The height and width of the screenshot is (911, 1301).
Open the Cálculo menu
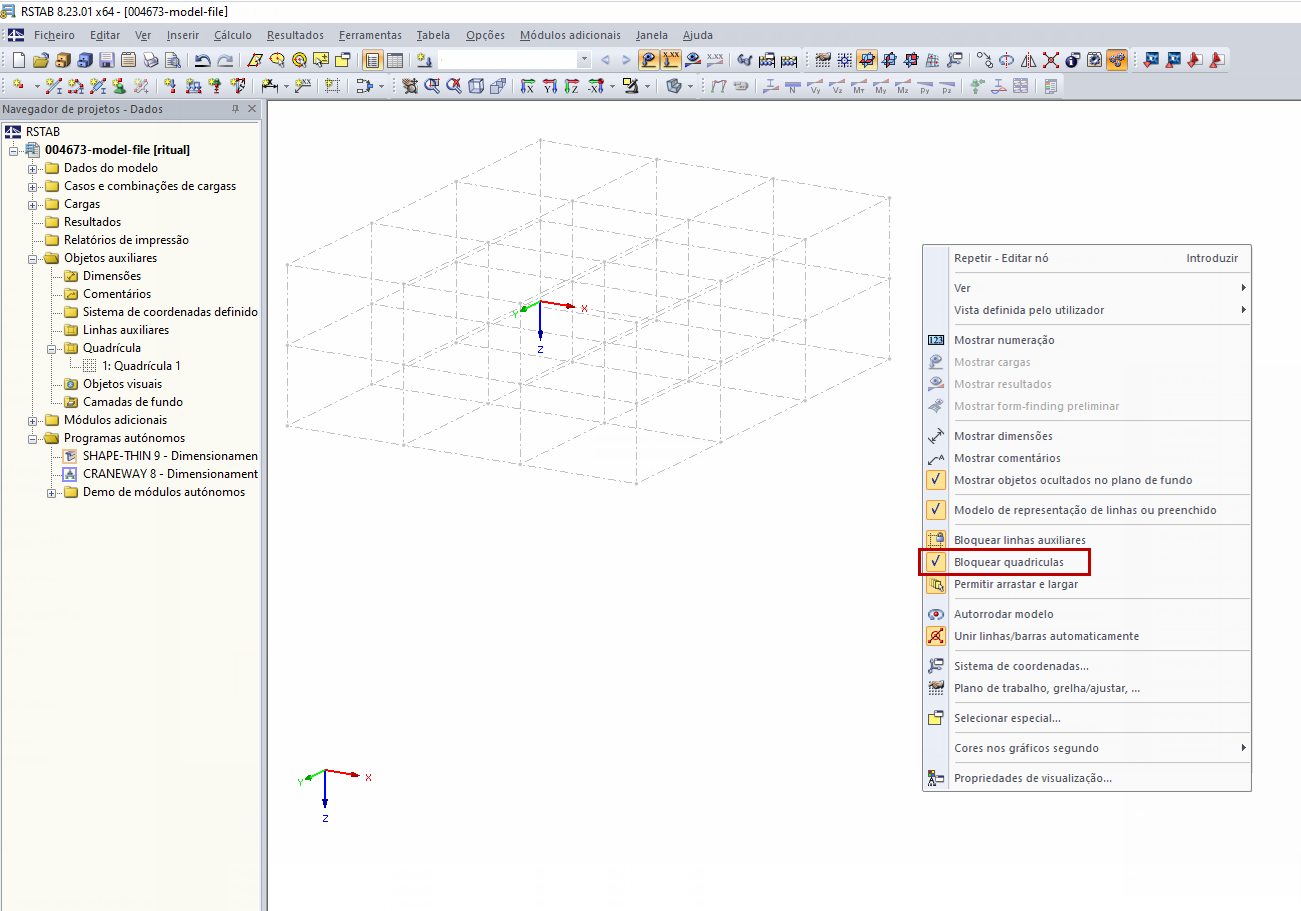pos(233,35)
